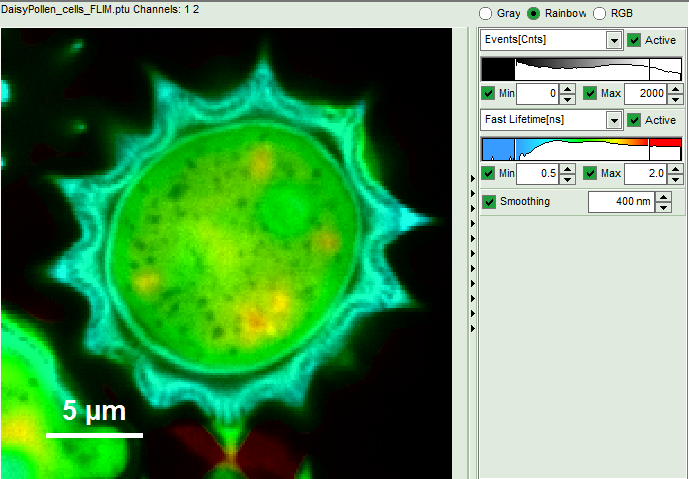Increase Fast Lifetime Min with up arrow

click(x=567, y=170)
